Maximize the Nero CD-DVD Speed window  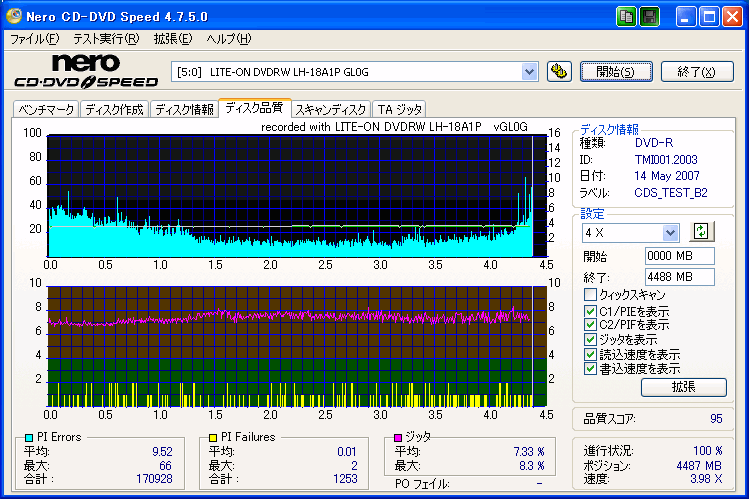(x=709, y=17)
